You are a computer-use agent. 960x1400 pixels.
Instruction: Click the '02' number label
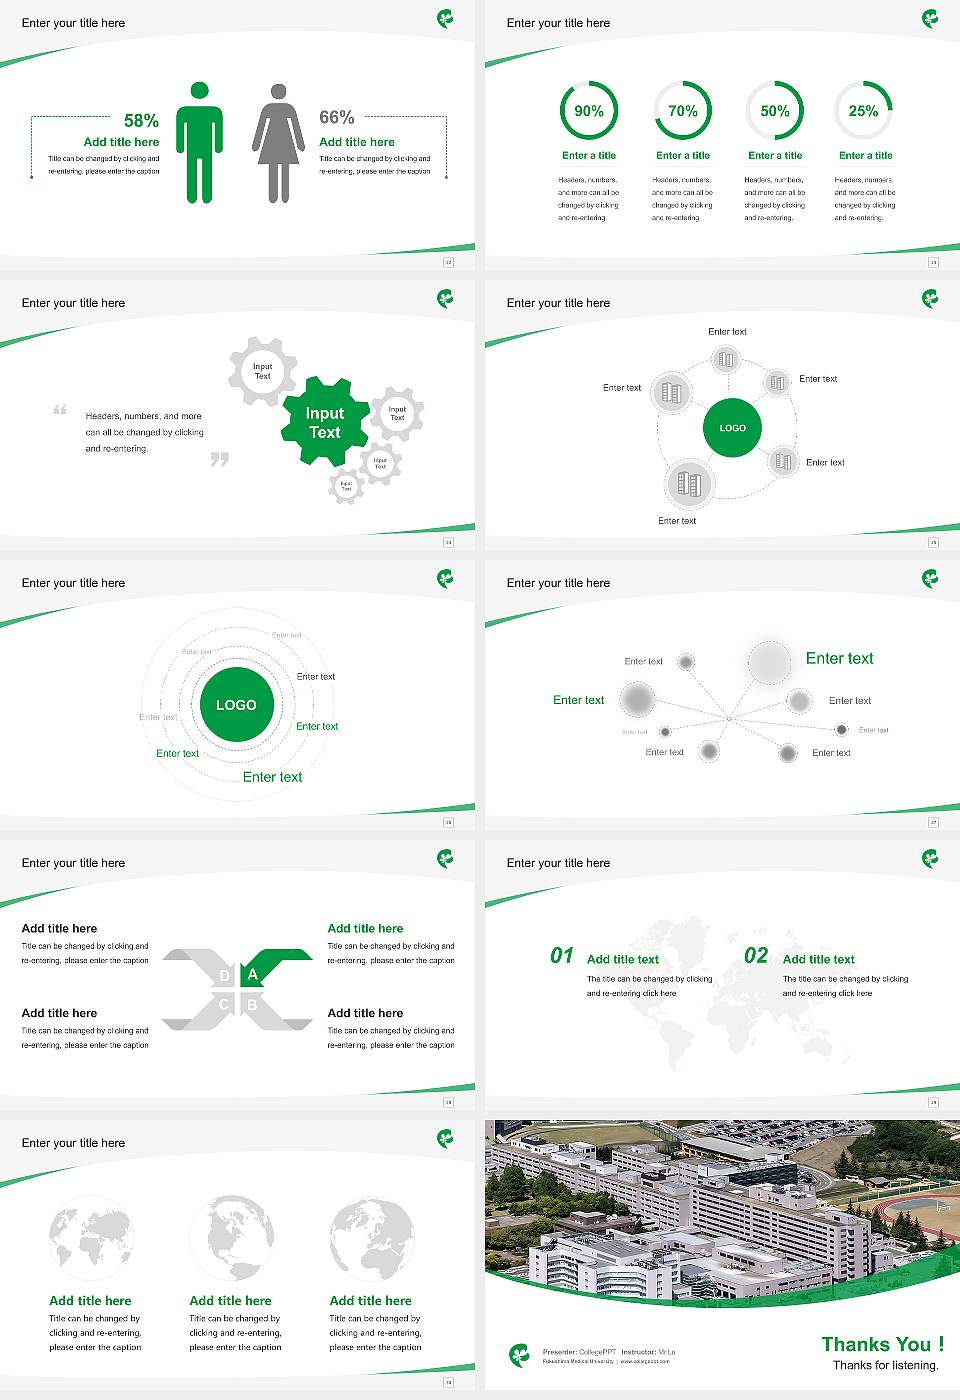[x=756, y=956]
